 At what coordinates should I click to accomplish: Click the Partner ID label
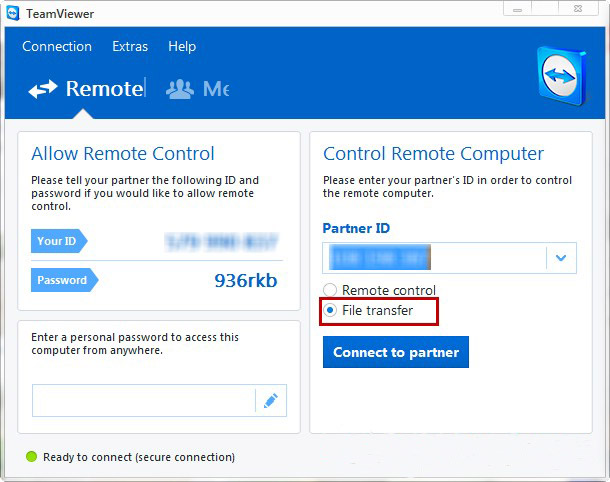pos(356,228)
